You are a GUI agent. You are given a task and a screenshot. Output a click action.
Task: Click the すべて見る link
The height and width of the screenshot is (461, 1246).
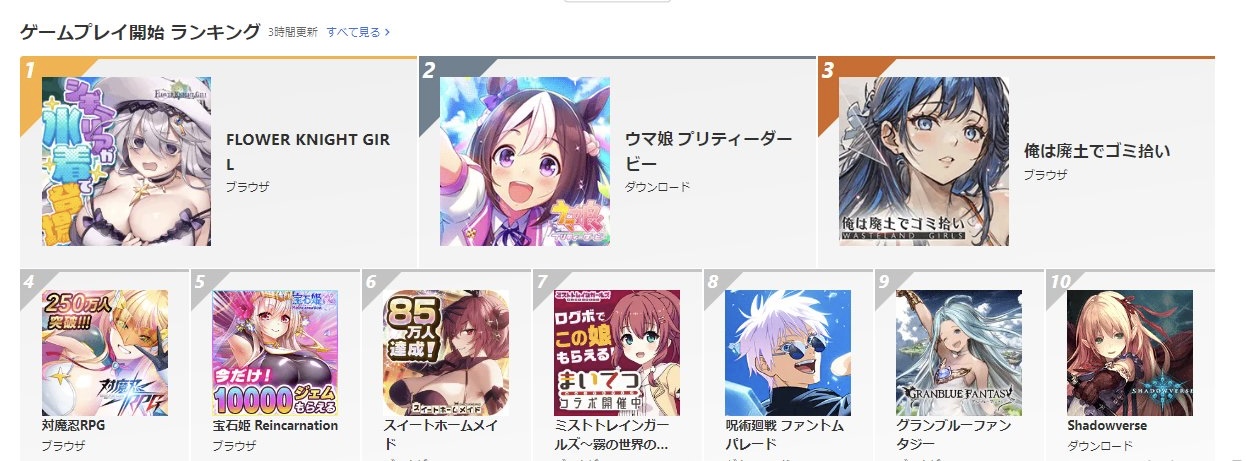point(353,32)
